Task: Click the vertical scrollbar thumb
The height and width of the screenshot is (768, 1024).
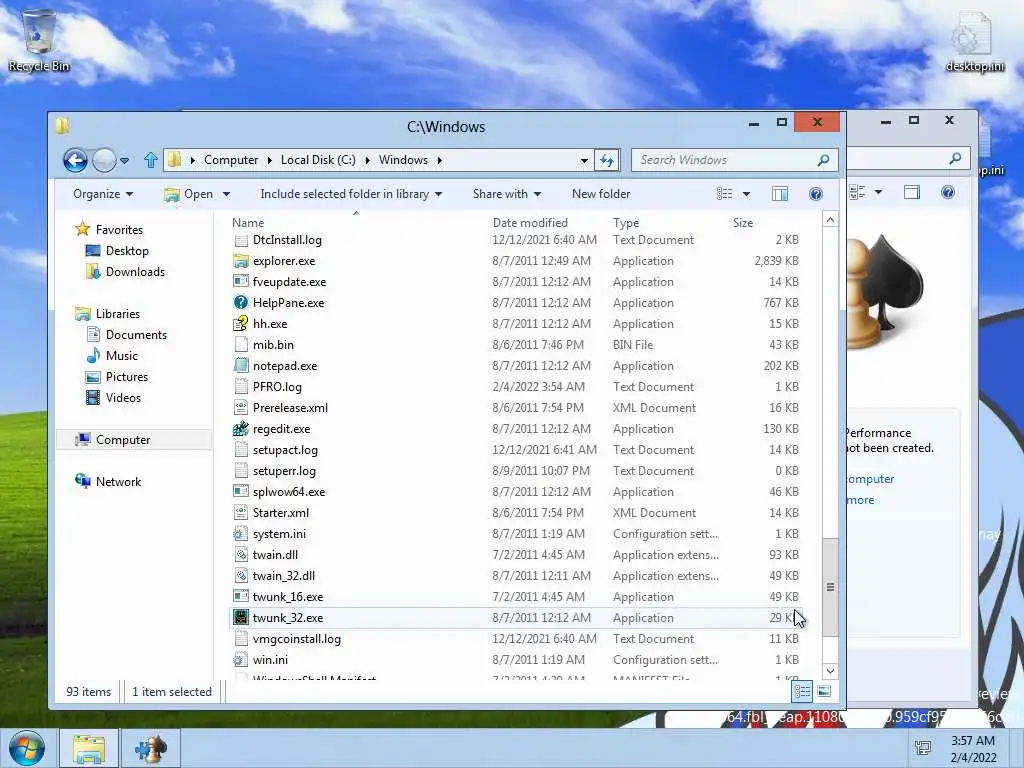Action: pyautogui.click(x=830, y=586)
